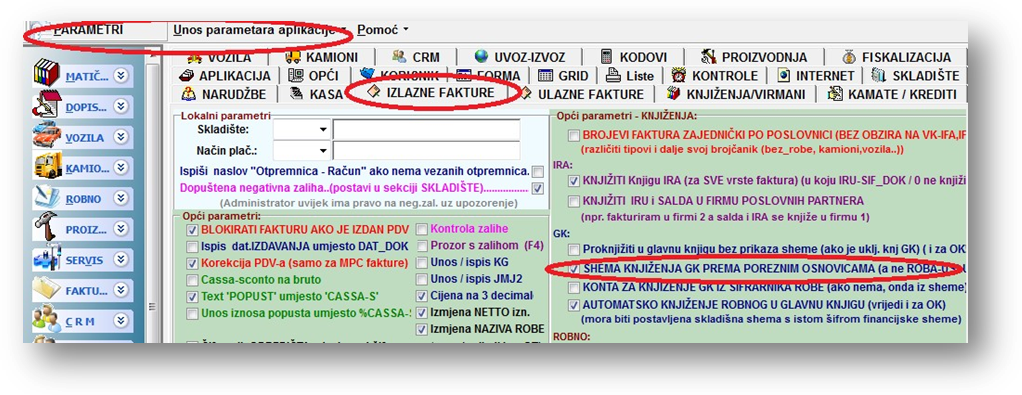Enable Unos / ispis JMJ2 checkbox

pyautogui.click(x=422, y=279)
